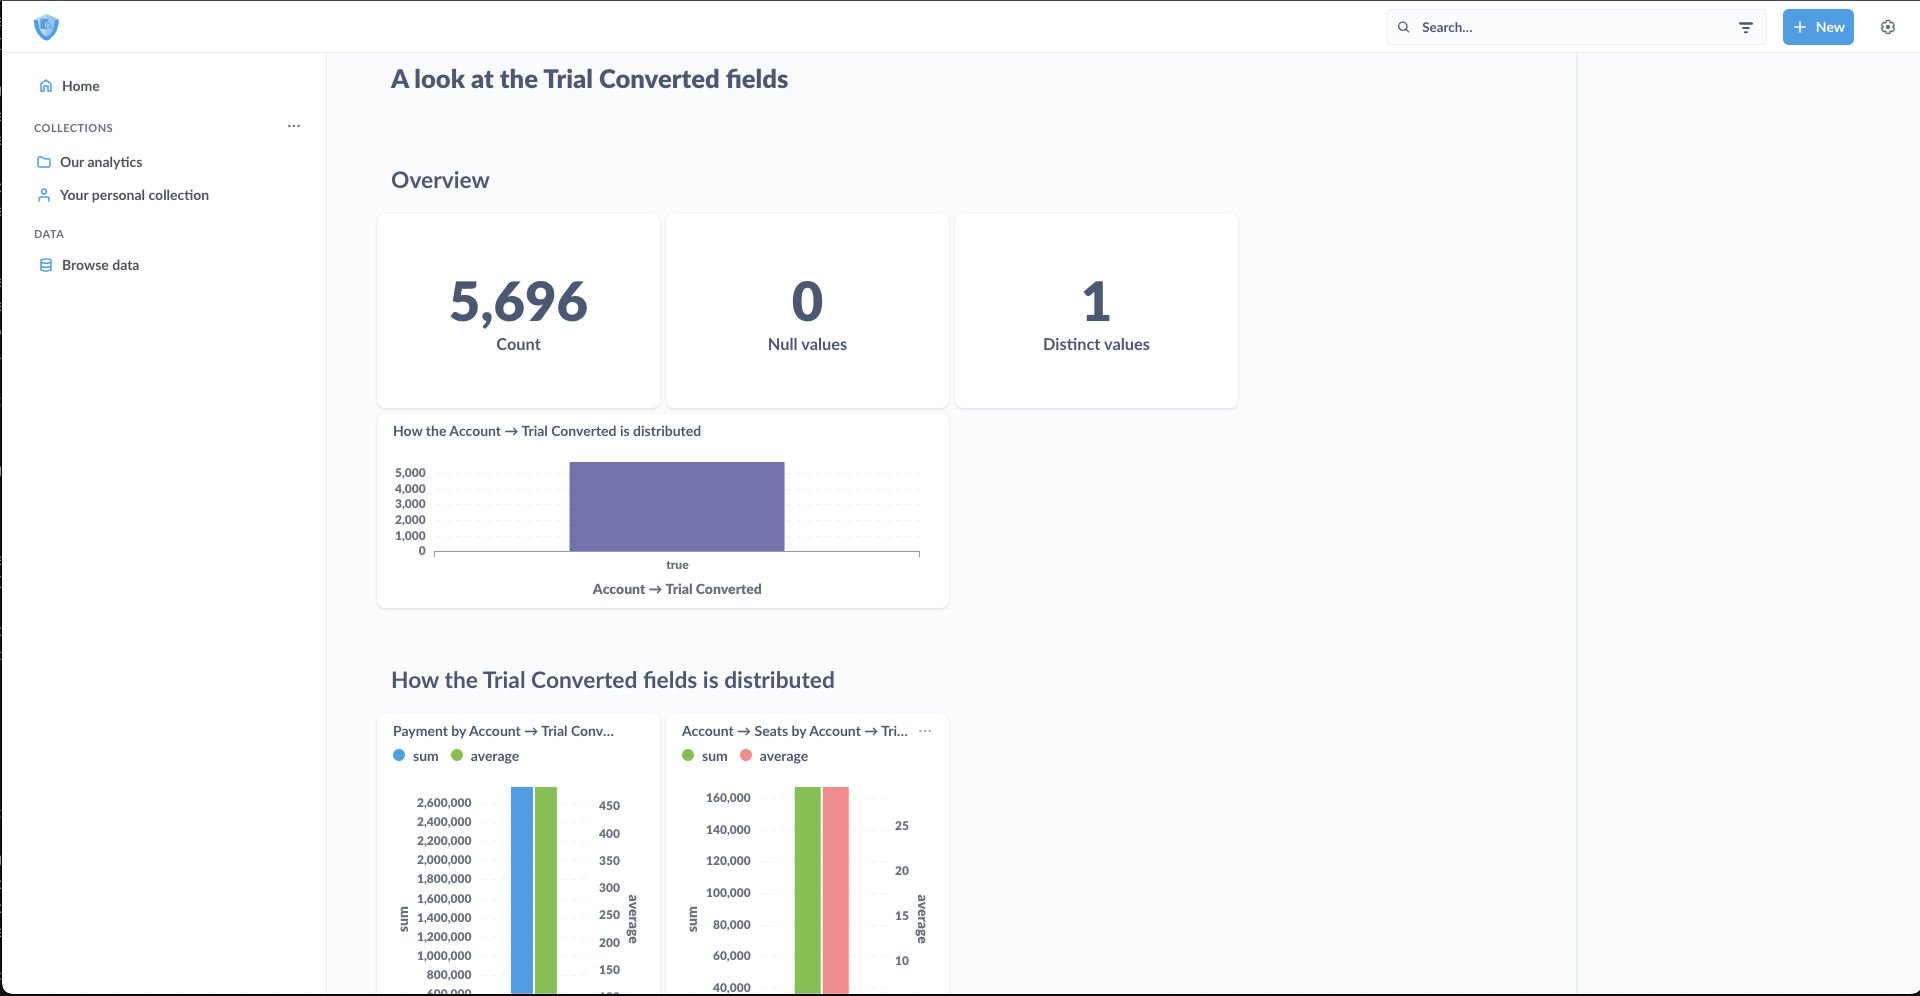
Task: Click the personal collection person icon
Action: tap(44, 195)
